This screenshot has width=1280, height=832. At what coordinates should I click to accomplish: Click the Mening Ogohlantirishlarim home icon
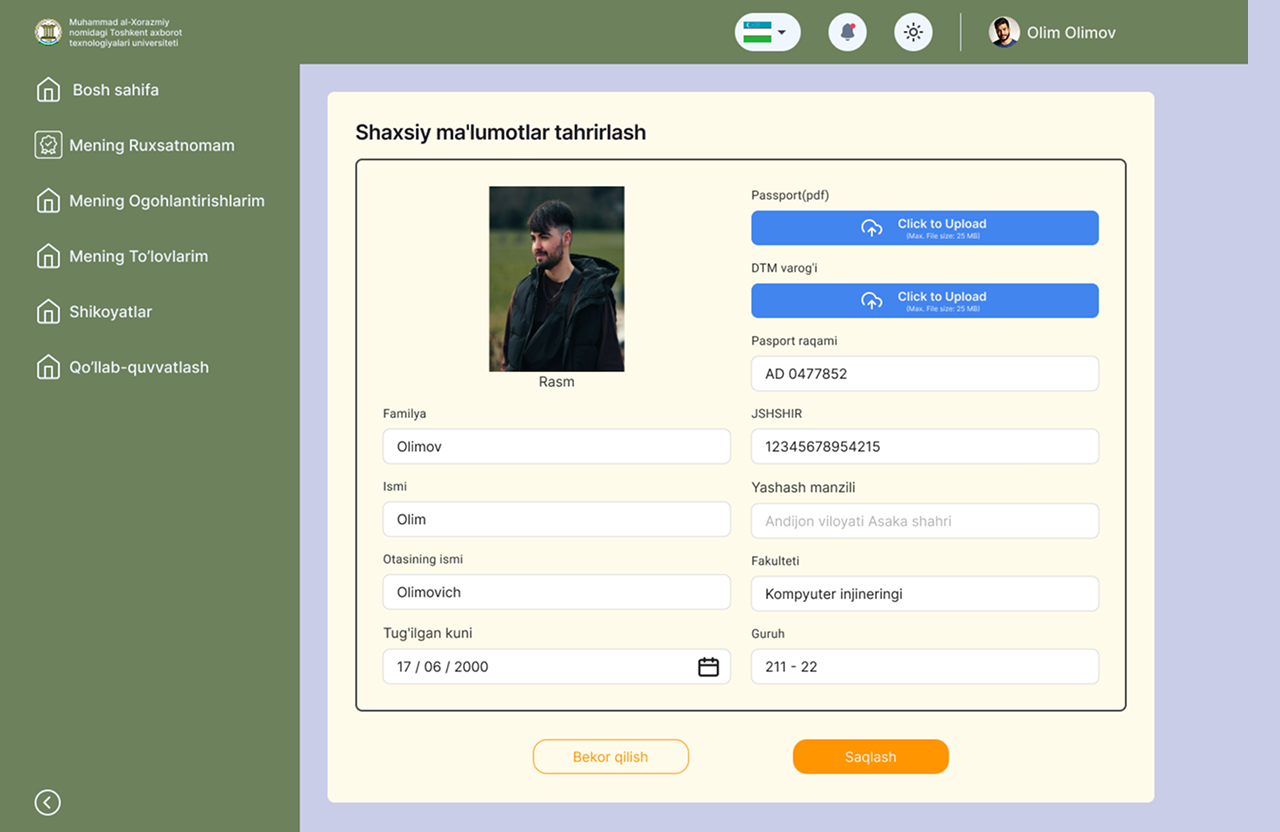(x=47, y=201)
